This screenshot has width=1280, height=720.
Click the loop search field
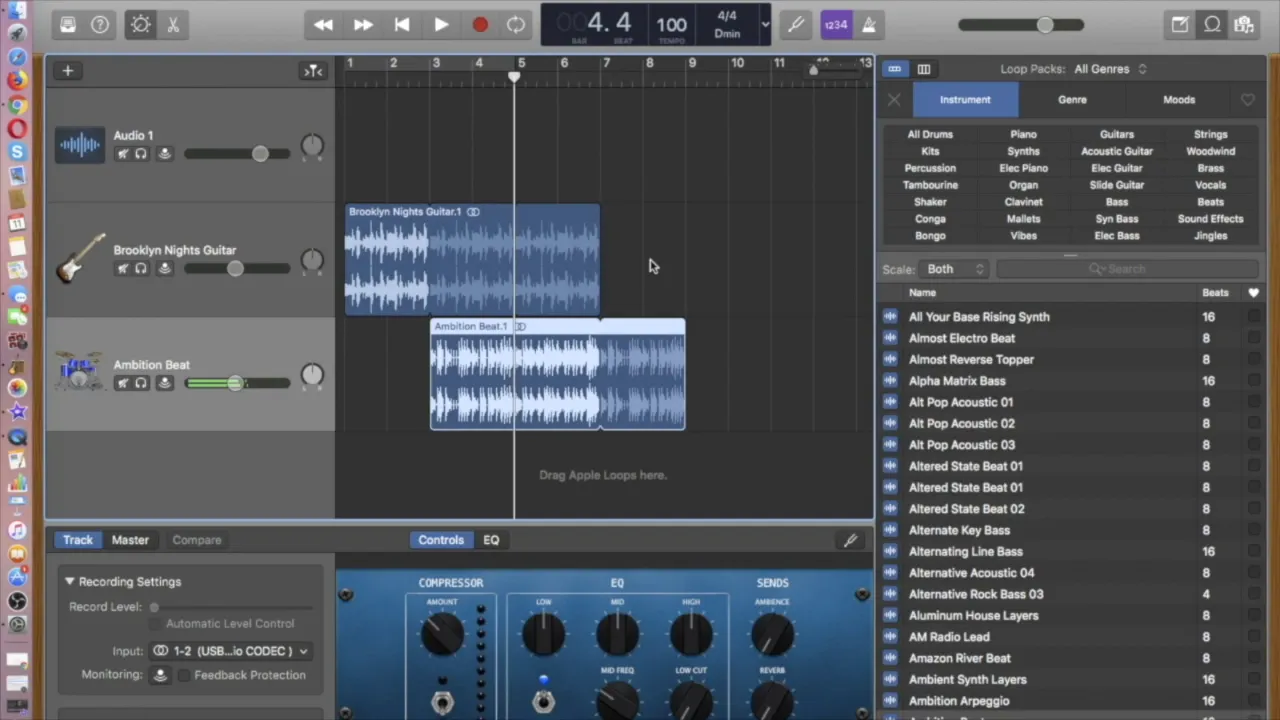coord(1128,269)
